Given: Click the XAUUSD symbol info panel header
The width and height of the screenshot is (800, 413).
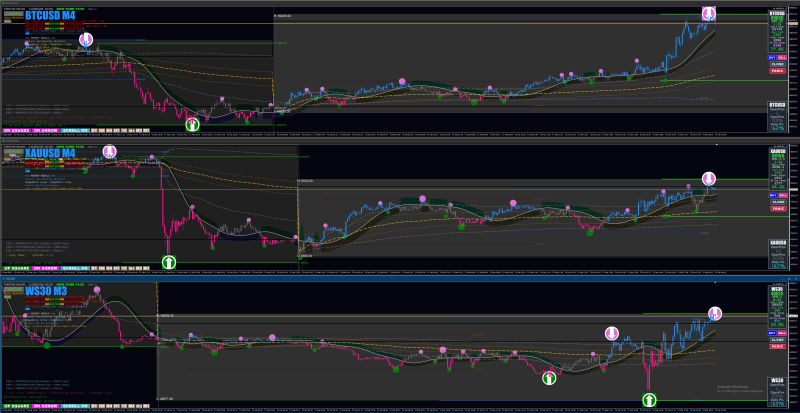Looking at the screenshot, I should click(778, 151).
